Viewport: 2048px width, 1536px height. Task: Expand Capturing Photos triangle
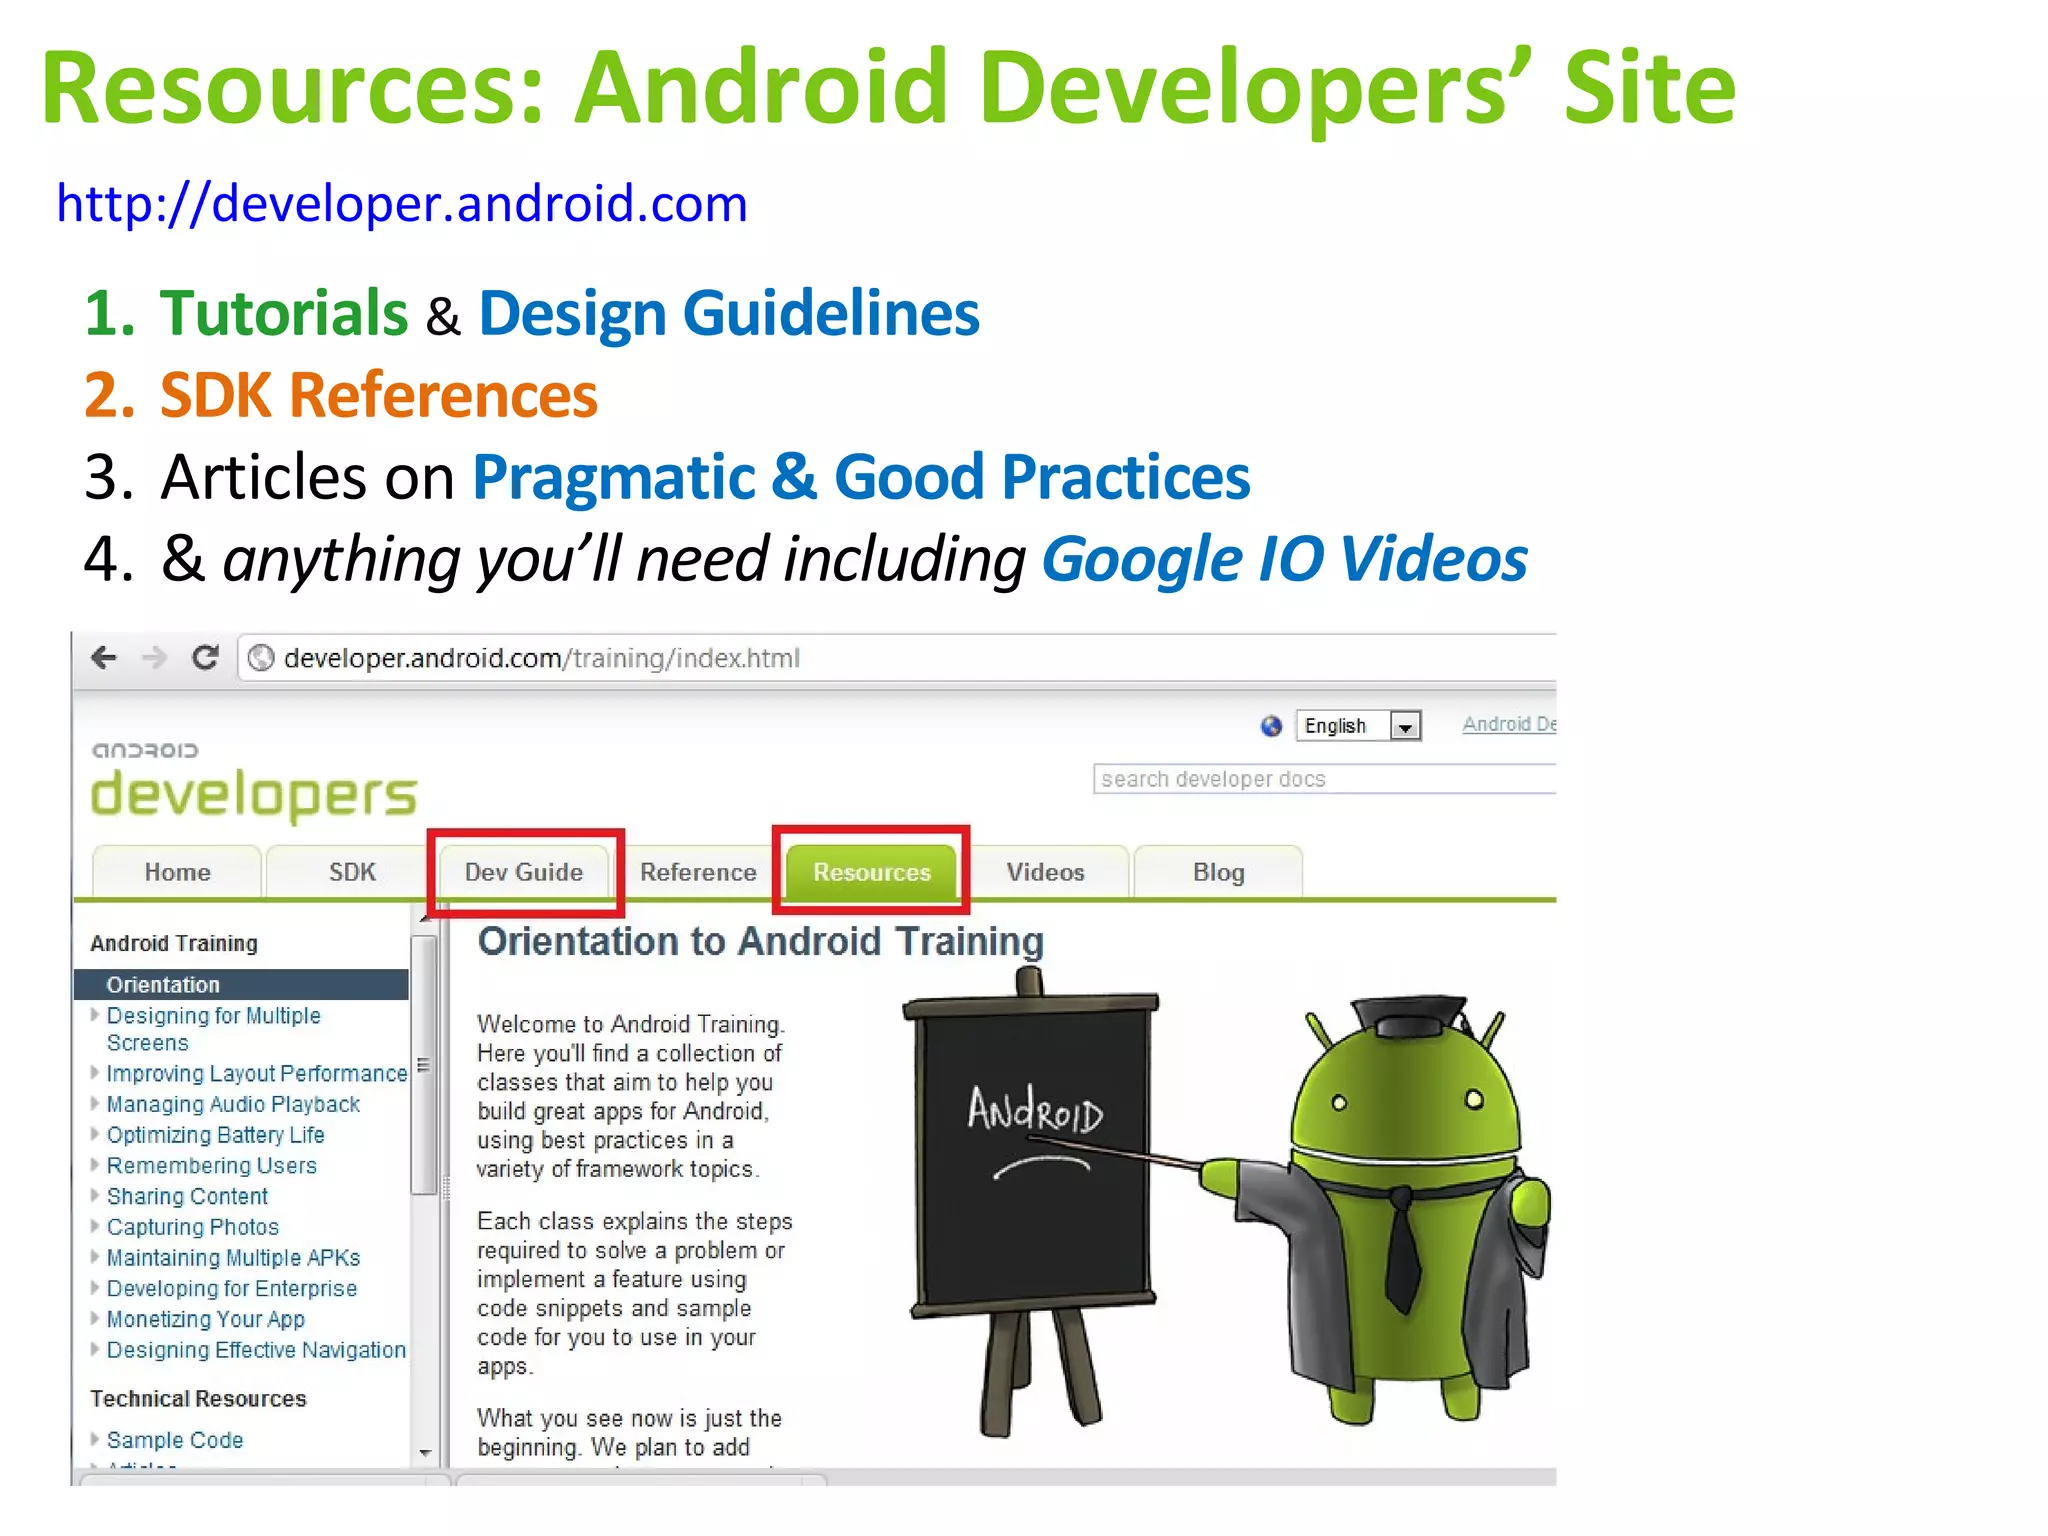(95, 1226)
